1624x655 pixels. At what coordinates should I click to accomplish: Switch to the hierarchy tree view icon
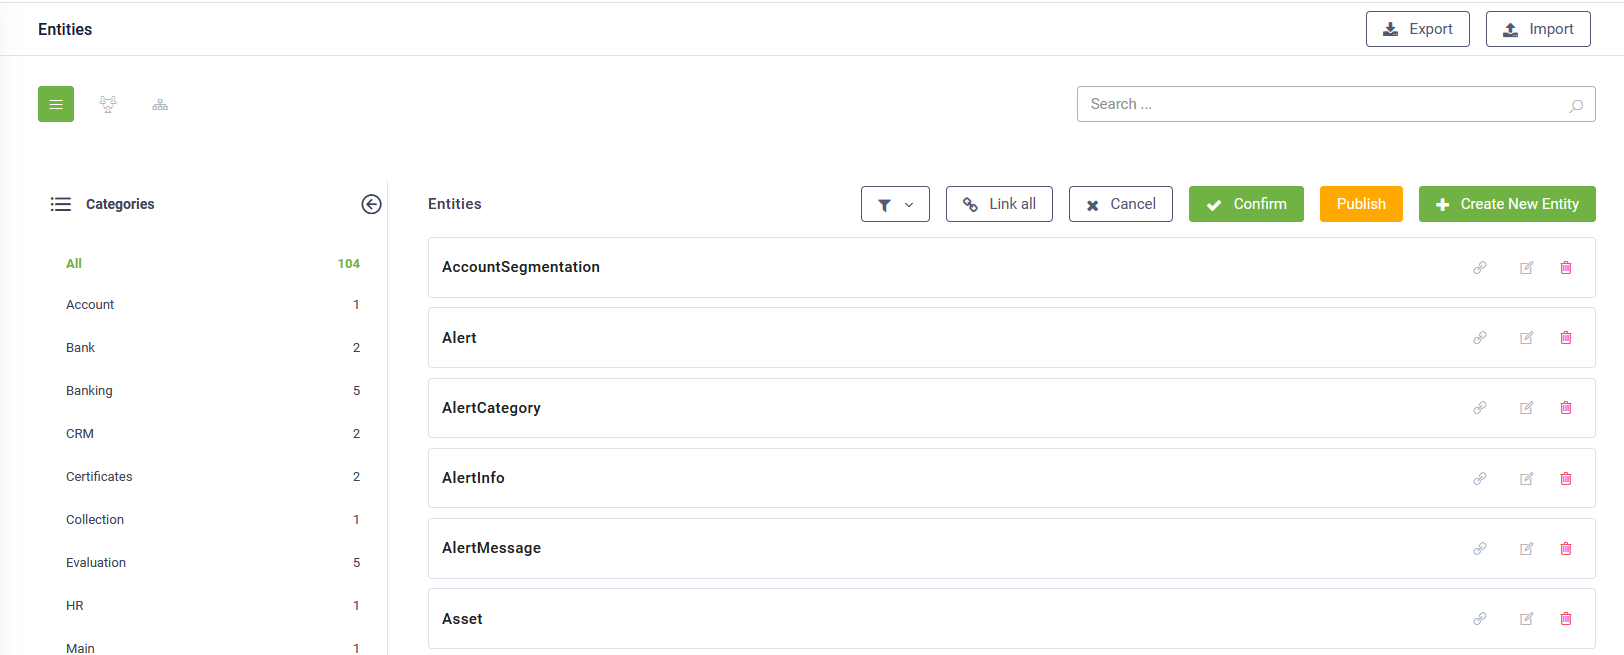tap(160, 104)
